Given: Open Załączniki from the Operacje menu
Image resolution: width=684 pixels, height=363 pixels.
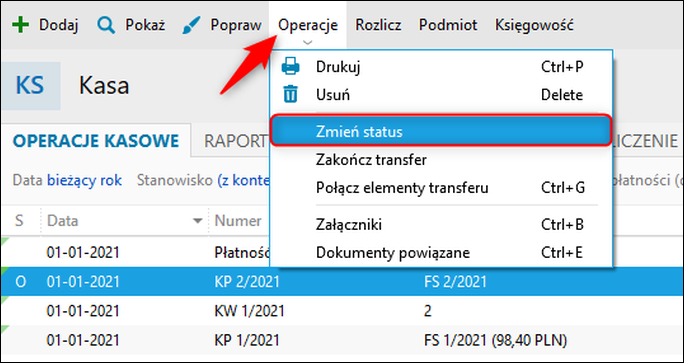Looking at the screenshot, I should tap(441, 225).
